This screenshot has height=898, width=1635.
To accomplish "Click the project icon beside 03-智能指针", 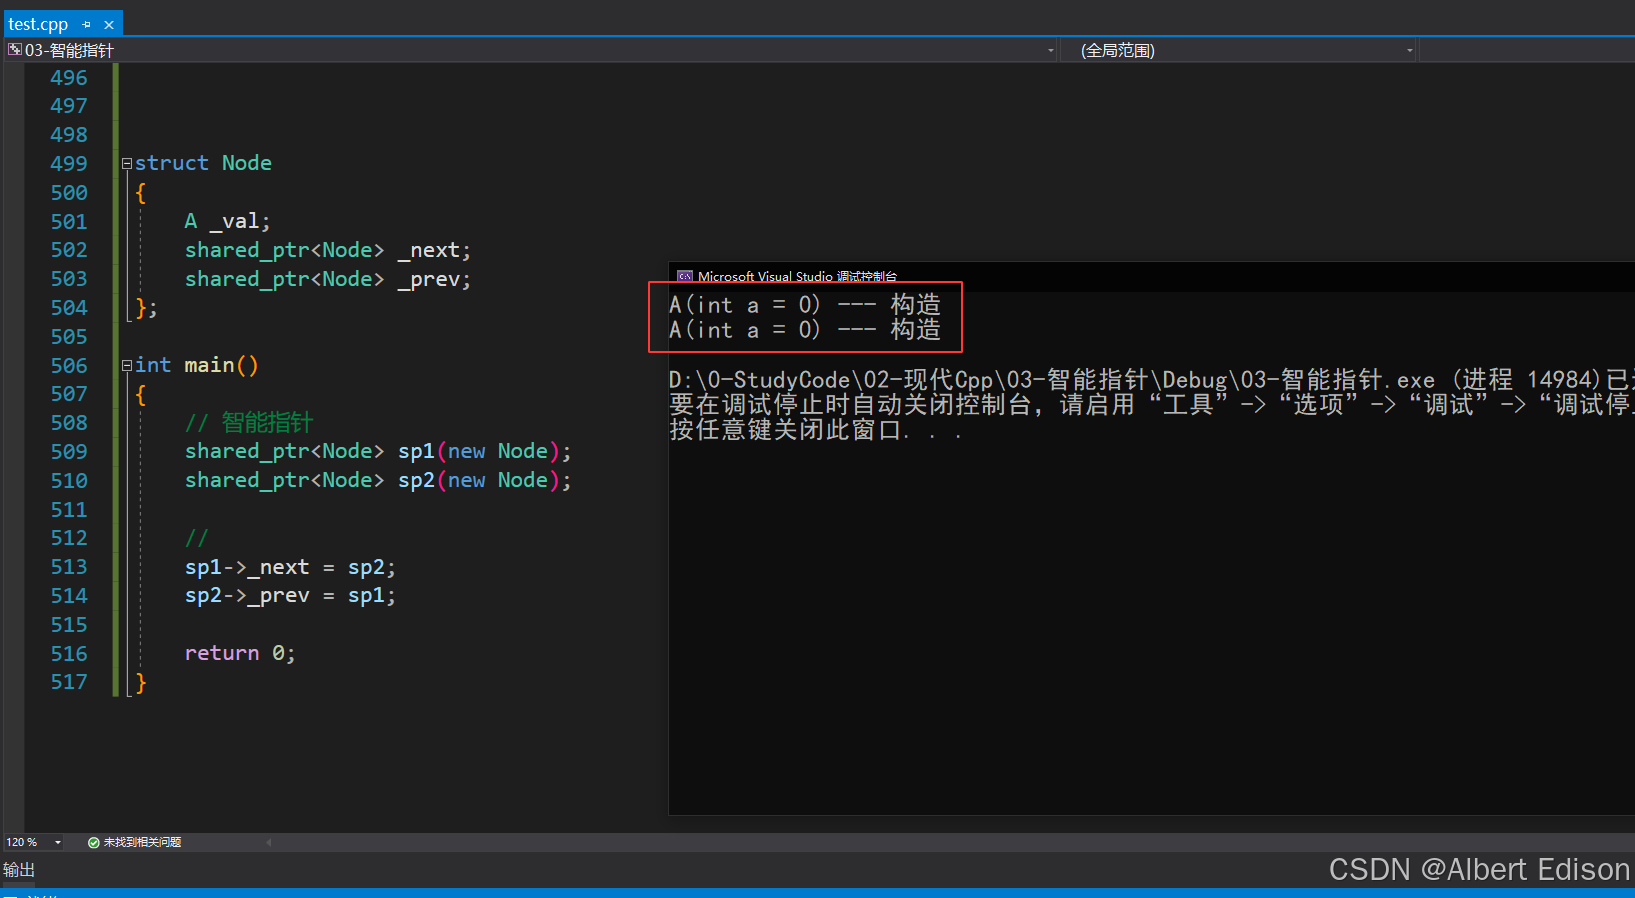I will point(14,49).
